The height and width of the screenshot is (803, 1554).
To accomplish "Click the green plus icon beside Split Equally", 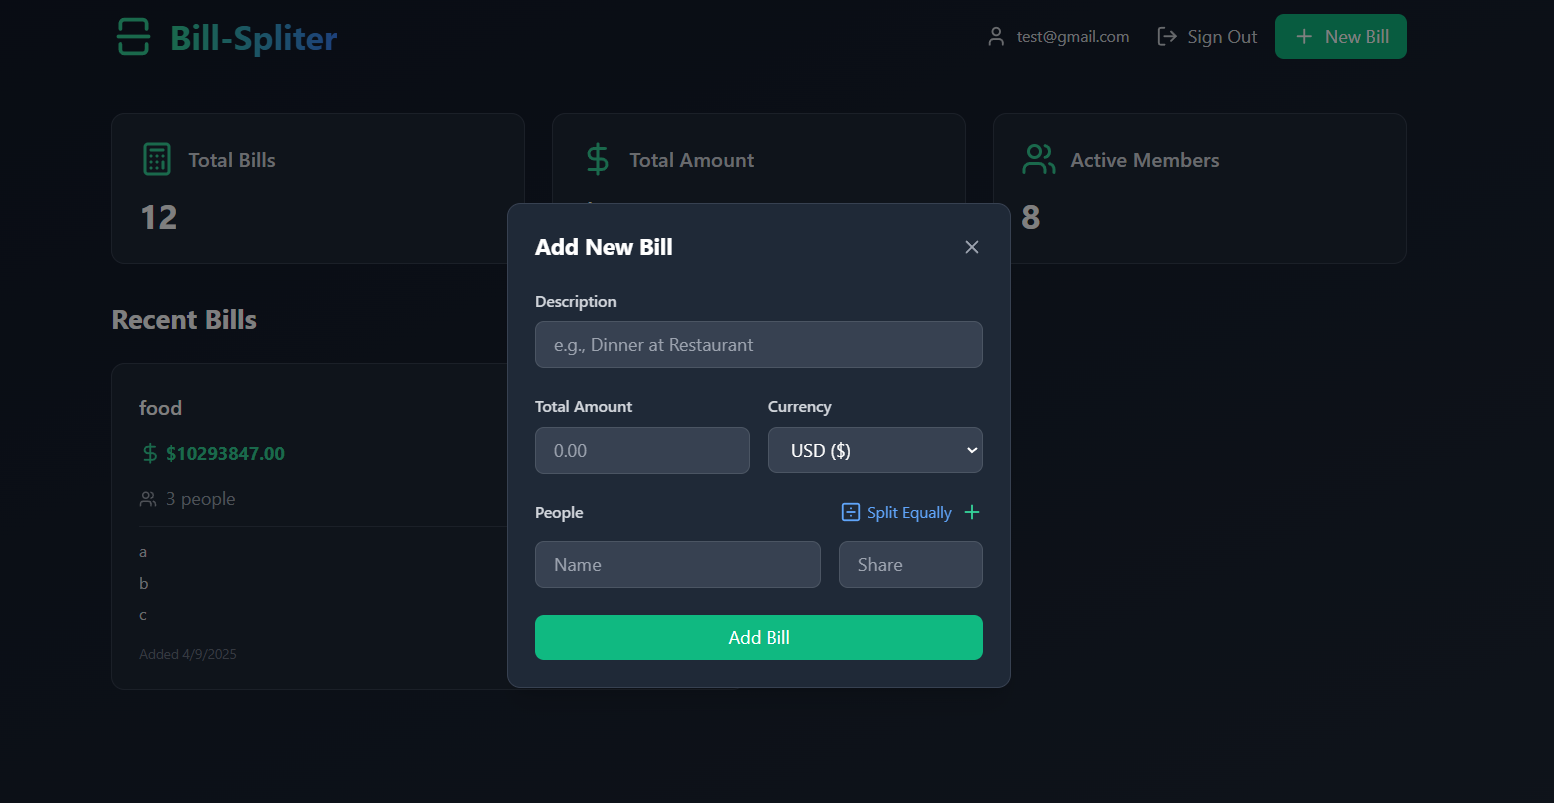I will pyautogui.click(x=971, y=511).
